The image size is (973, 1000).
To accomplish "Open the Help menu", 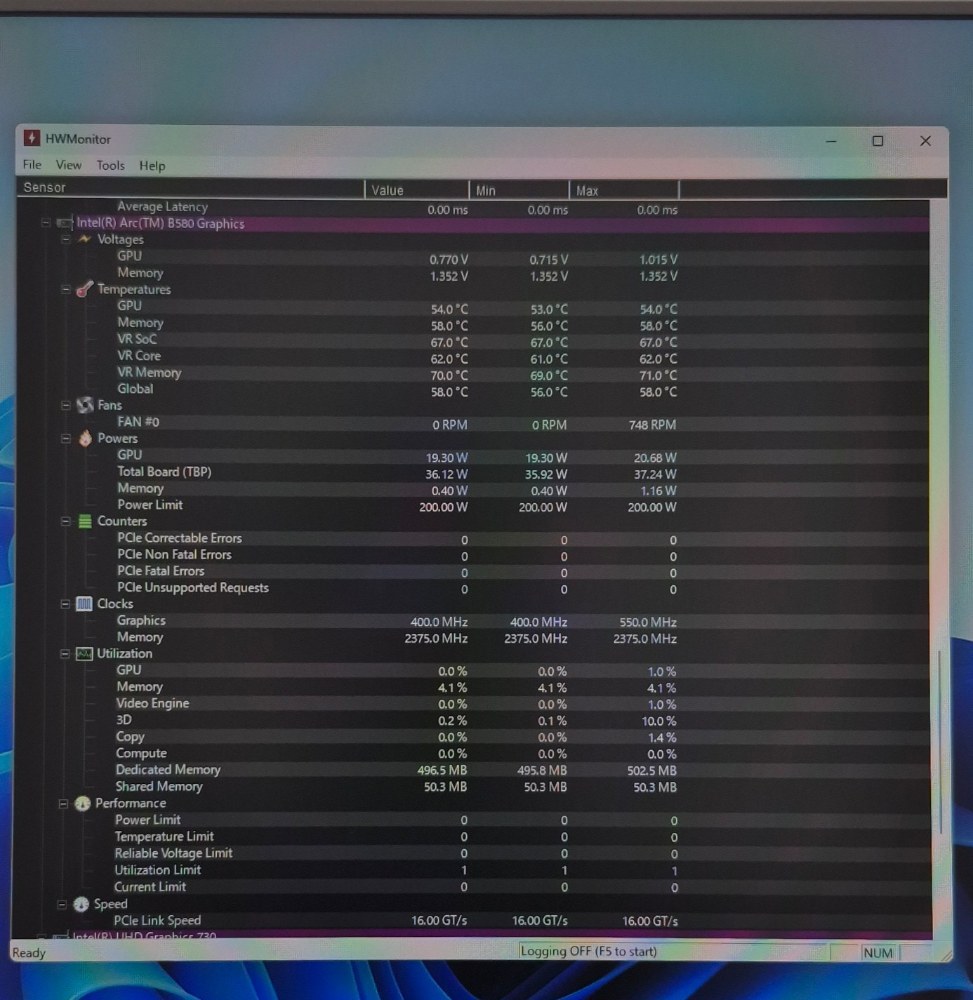I will point(152,166).
